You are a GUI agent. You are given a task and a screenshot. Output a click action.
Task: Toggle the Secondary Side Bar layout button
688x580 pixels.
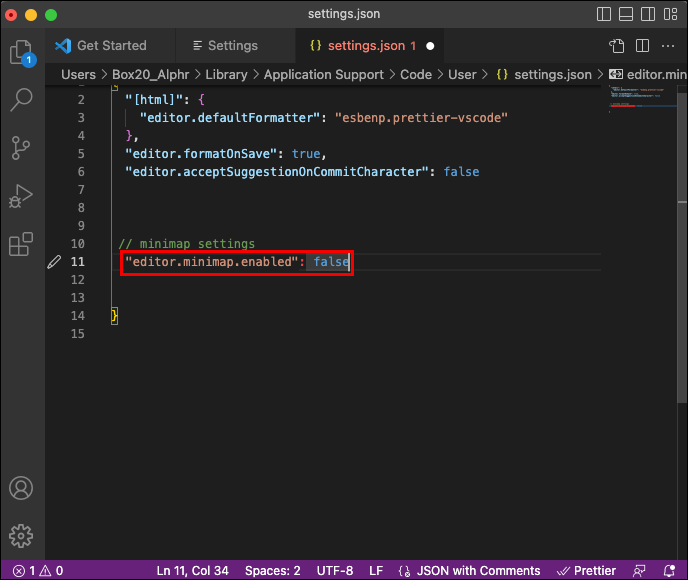point(648,14)
